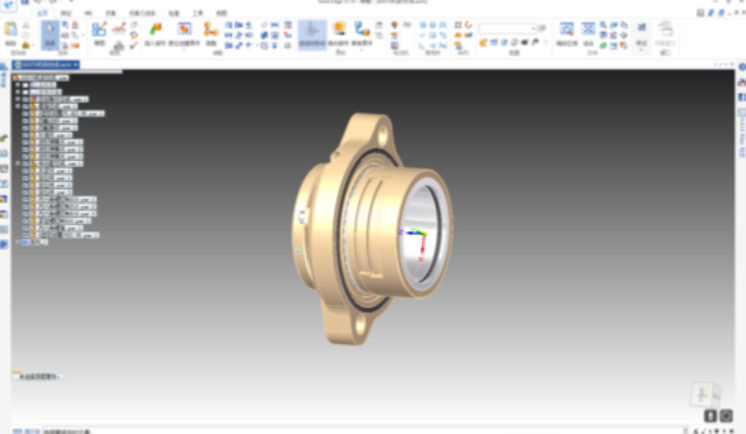Select the open assembly document tab

(x=45, y=65)
